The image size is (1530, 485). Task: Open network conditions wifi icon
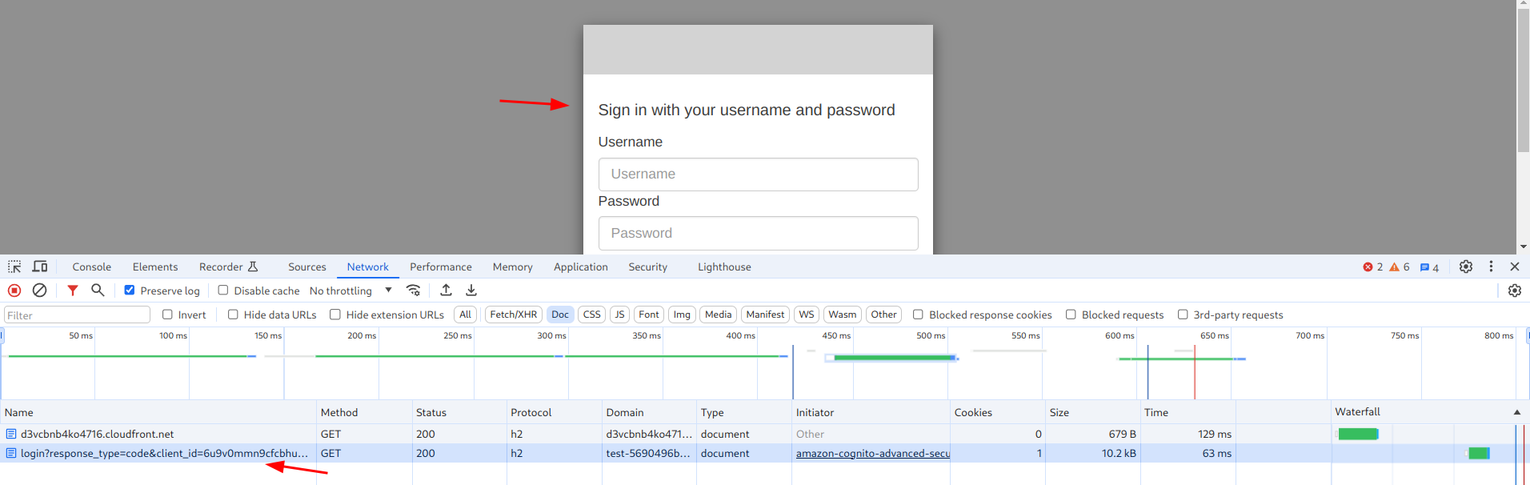pos(413,291)
